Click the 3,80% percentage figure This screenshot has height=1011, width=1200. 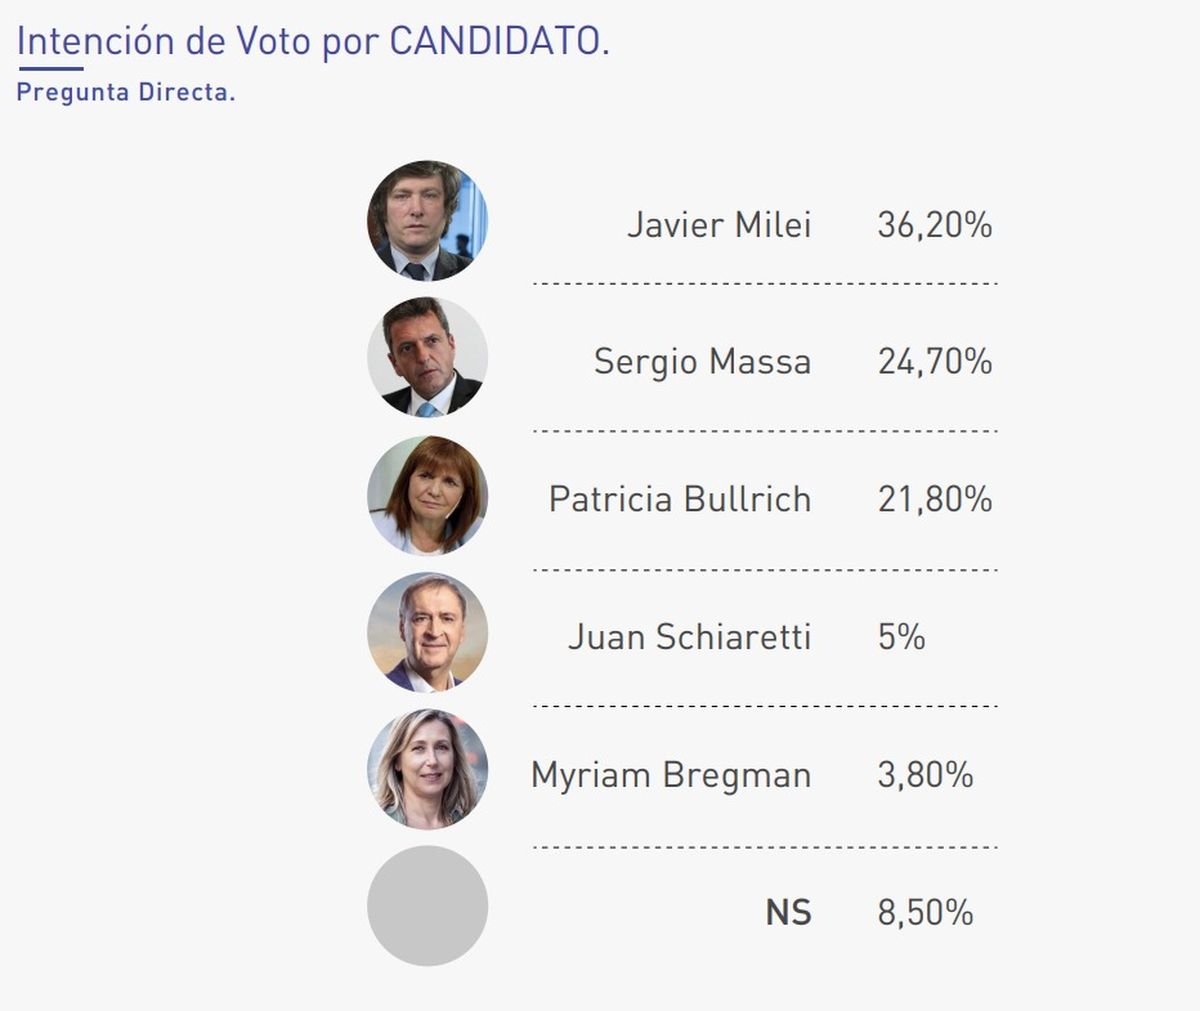pyautogui.click(x=925, y=775)
